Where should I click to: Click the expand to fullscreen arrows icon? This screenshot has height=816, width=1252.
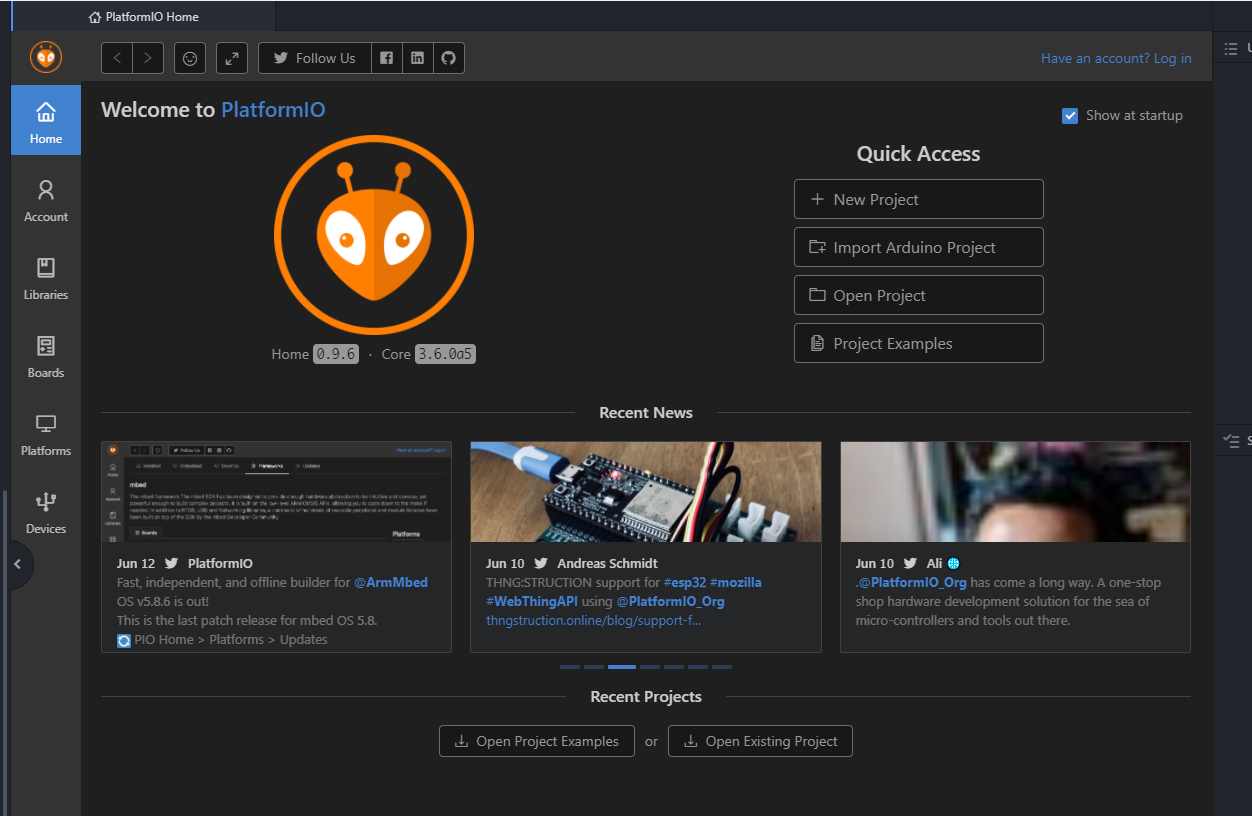(232, 58)
